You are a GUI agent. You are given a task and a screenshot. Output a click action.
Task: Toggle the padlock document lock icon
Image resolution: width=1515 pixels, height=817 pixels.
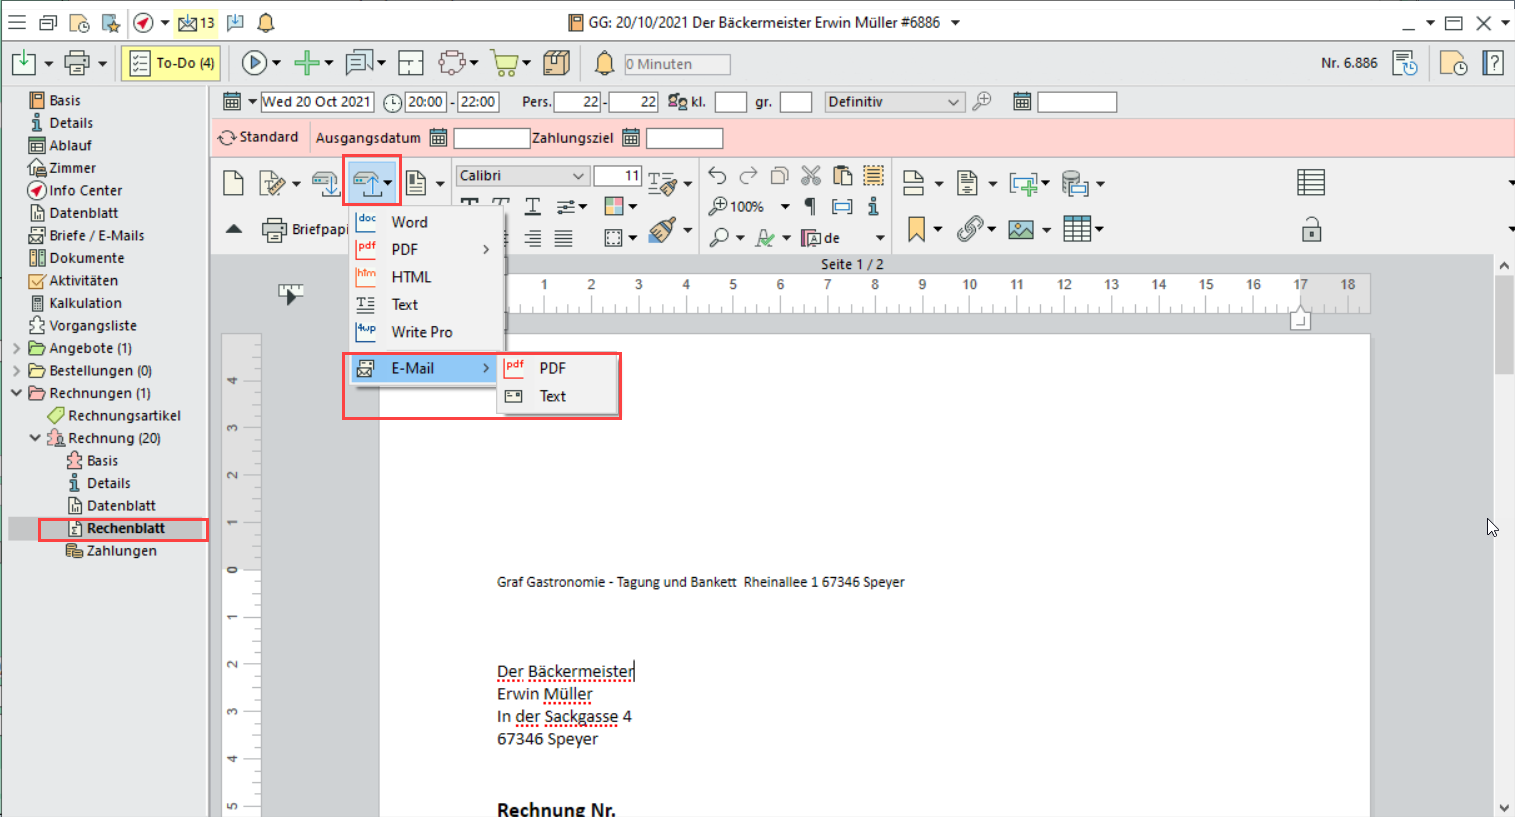point(1311,229)
